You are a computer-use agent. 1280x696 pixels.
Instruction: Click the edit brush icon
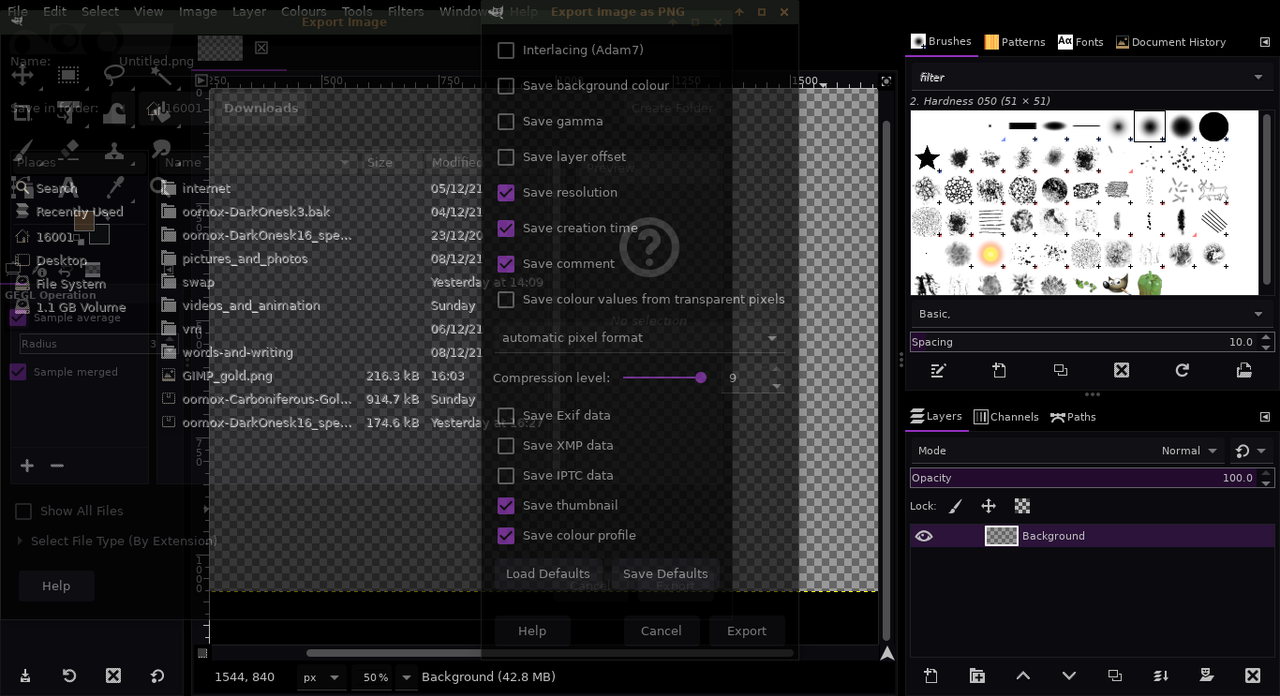pyautogui.click(x=938, y=370)
